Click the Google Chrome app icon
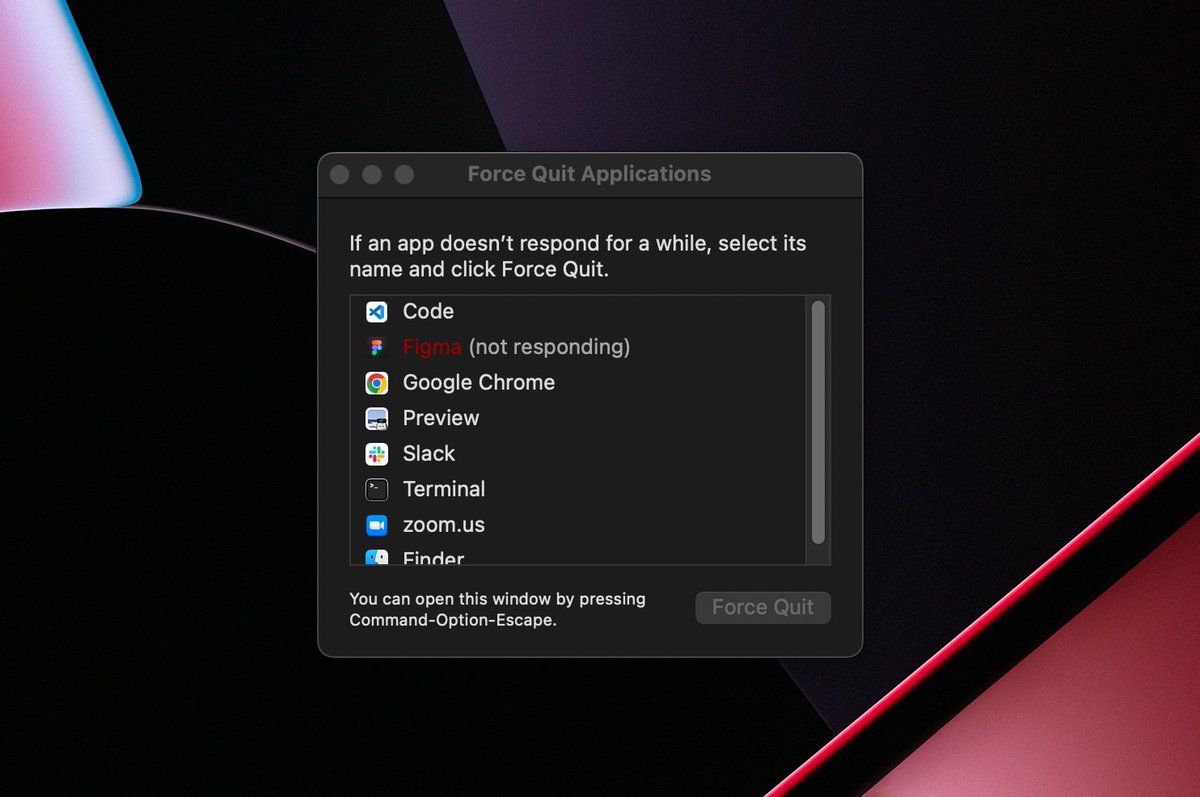The width and height of the screenshot is (1200, 797). pos(376,383)
